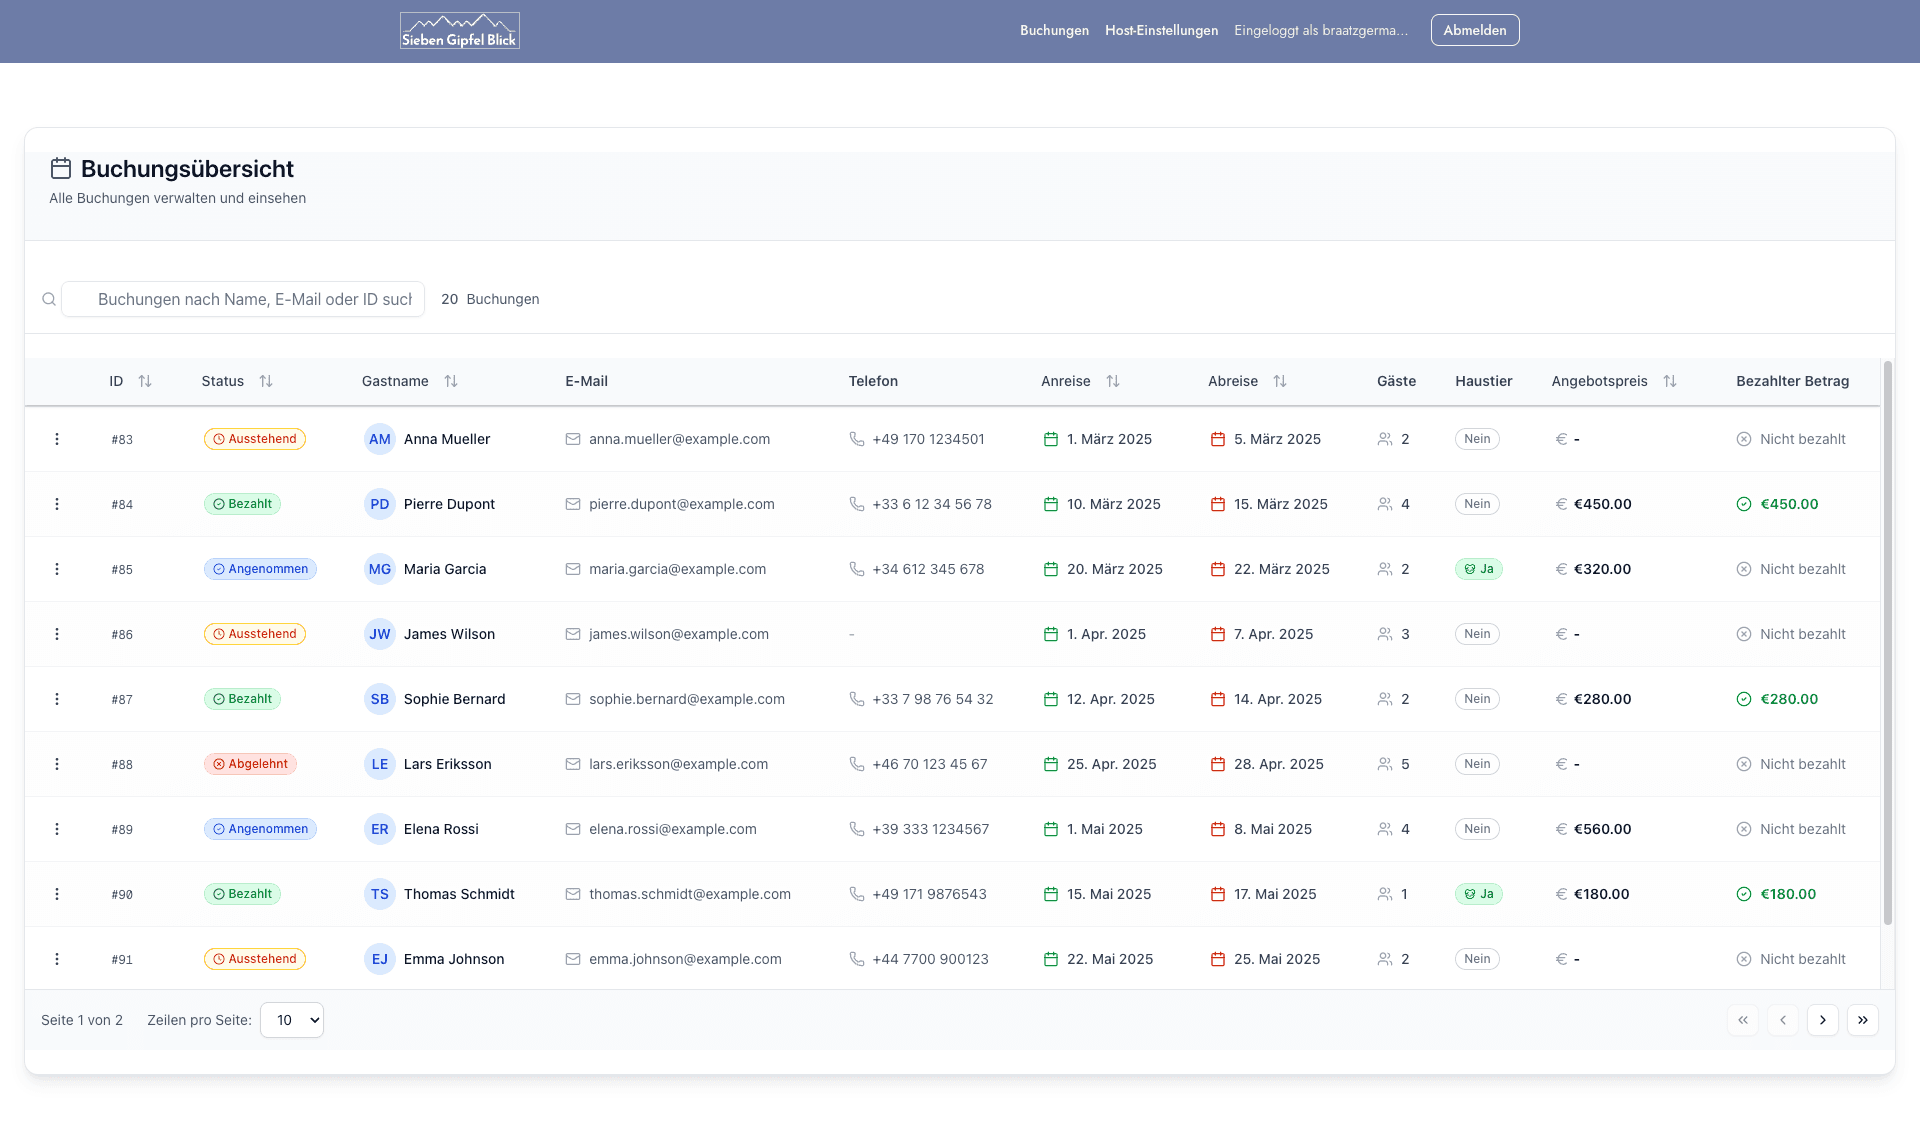
Task: Go to the next page of bookings
Action: (x=1822, y=1020)
